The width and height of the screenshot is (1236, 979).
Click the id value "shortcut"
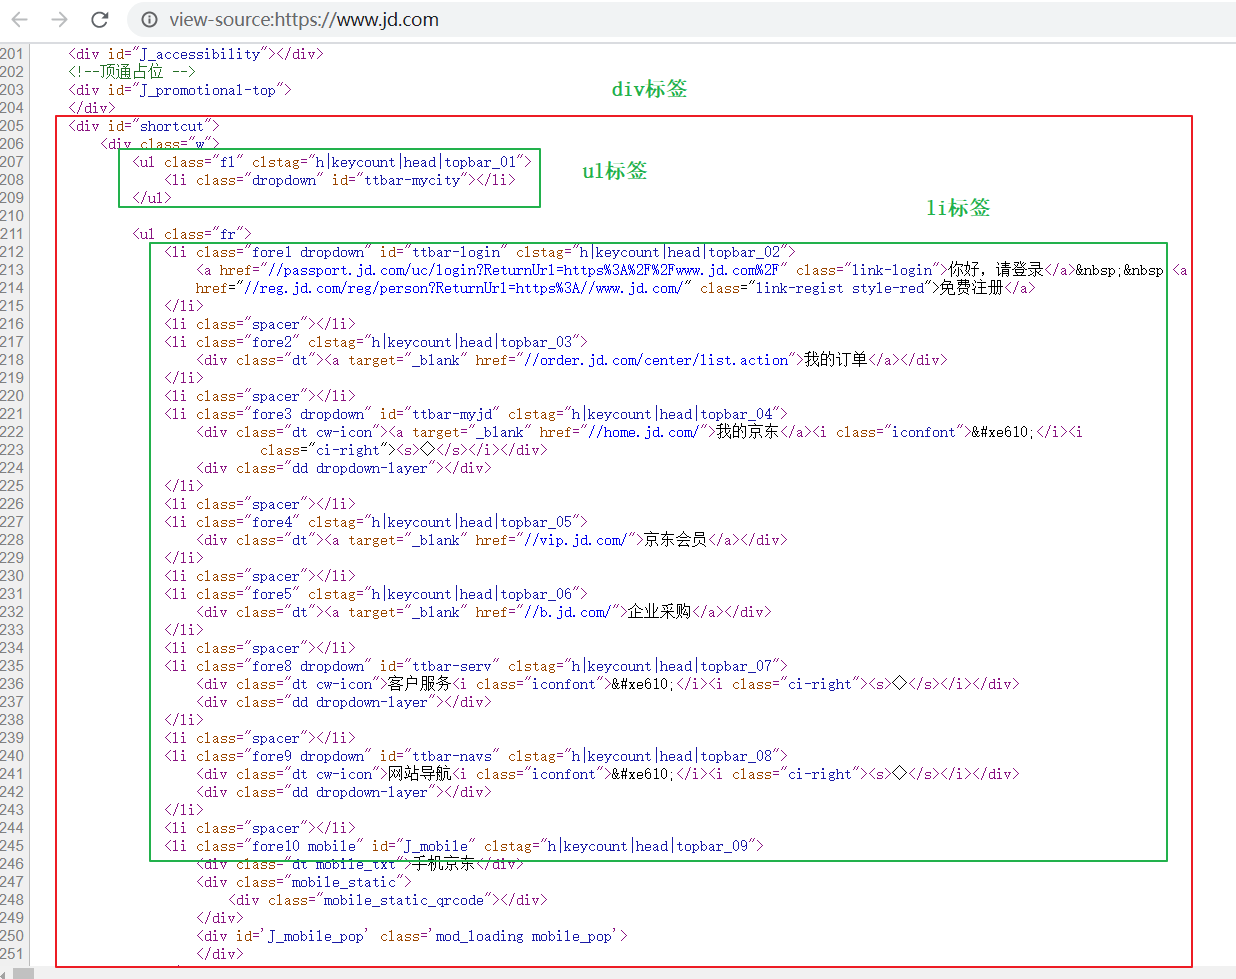(172, 126)
